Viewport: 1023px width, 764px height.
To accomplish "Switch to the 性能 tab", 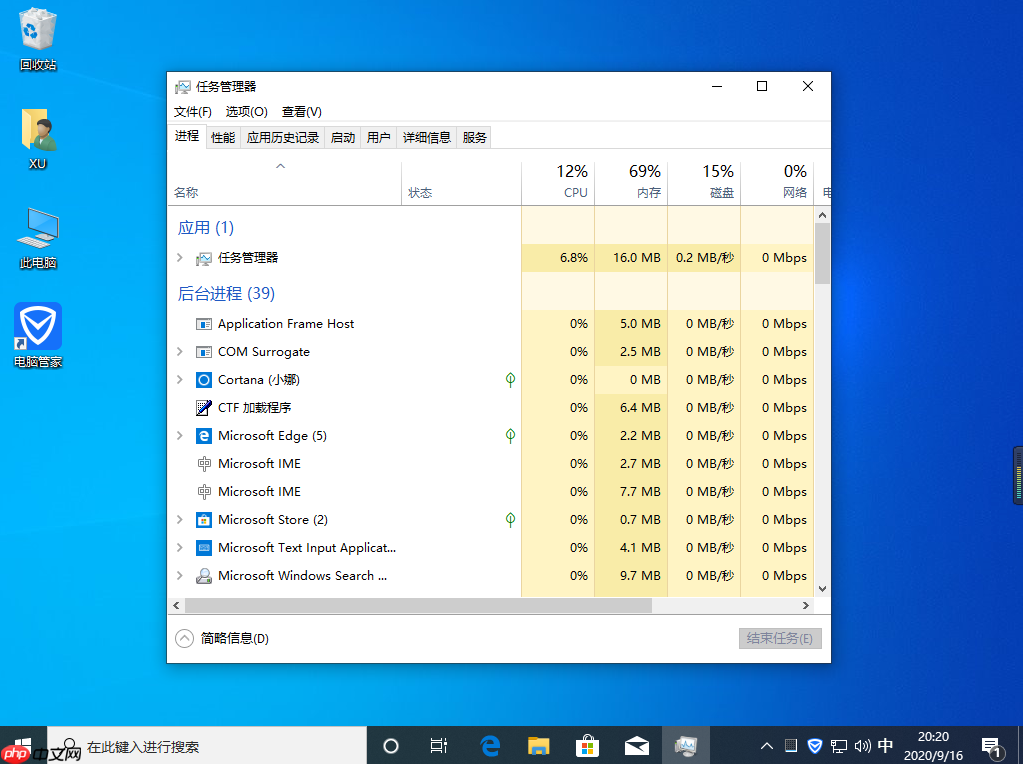I will [x=222, y=137].
